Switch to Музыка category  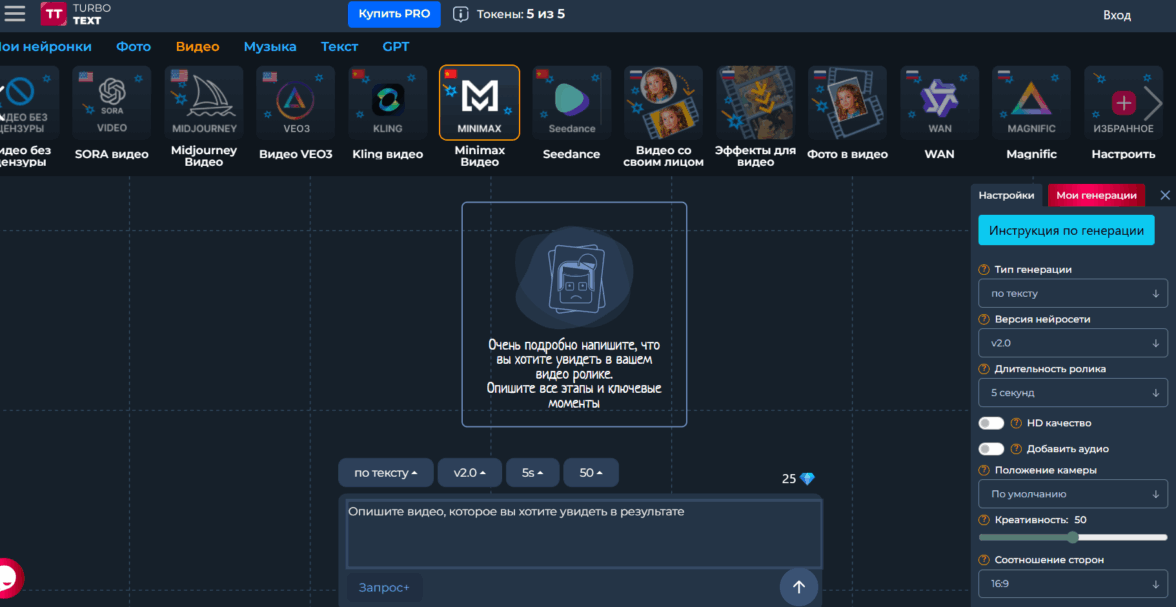[270, 47]
